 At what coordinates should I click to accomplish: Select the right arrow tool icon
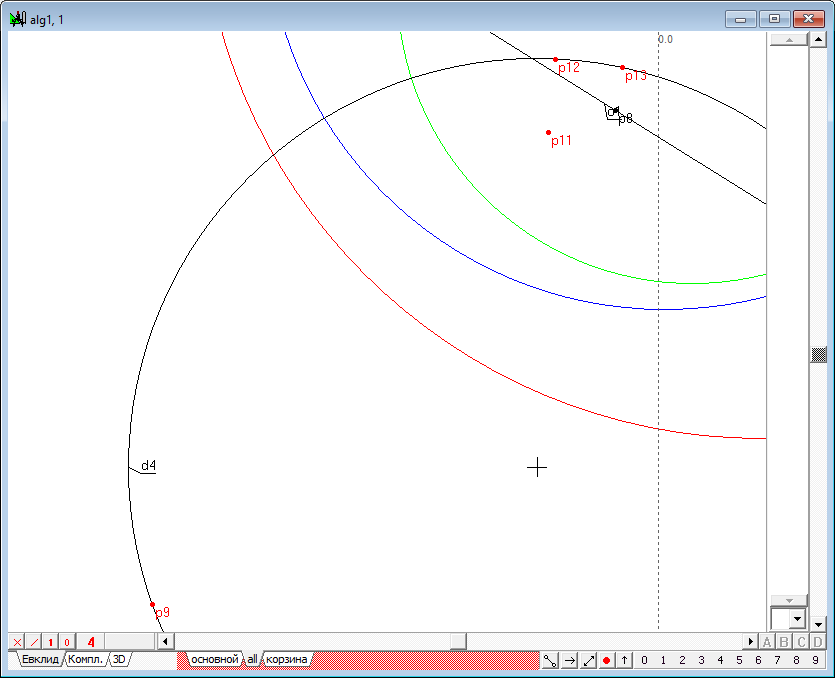(569, 660)
